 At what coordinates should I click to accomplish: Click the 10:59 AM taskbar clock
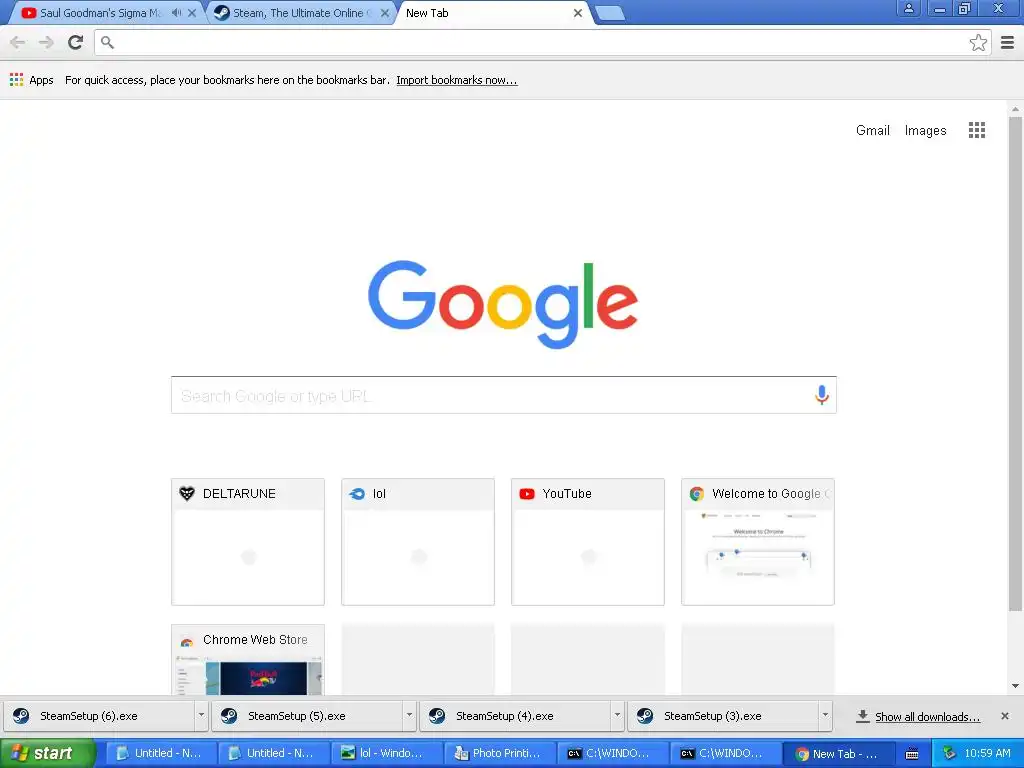pyautogui.click(x=987, y=753)
